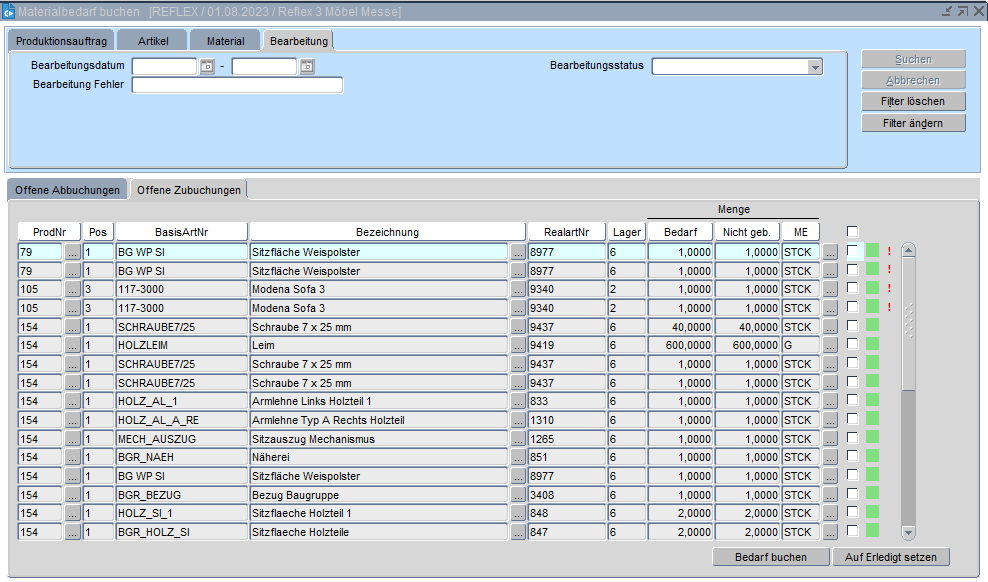Click green status square in HOLZ_SI_1 row
This screenshot has width=988, height=582.
871,513
